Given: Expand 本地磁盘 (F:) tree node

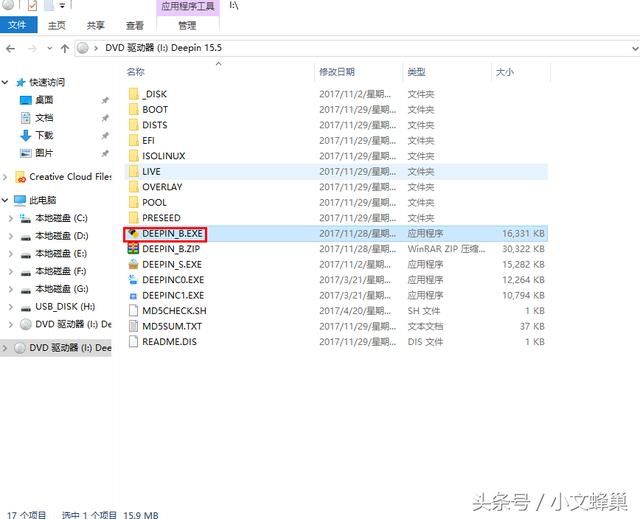Looking at the screenshot, I should pos(11,271).
